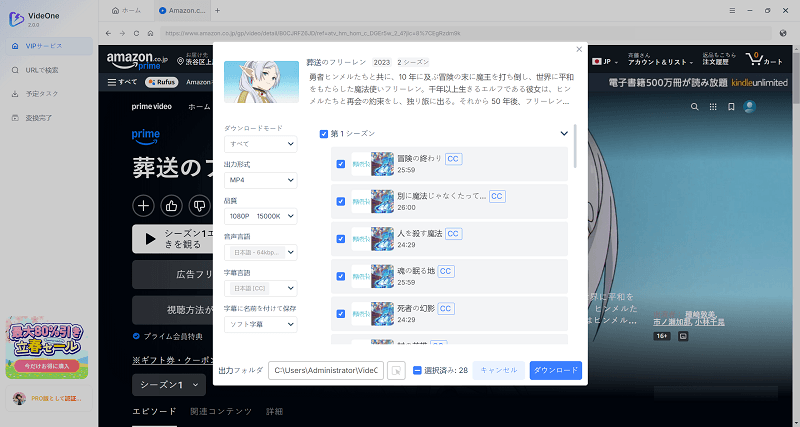Open the hamburger menu in title bar
This screenshot has width=800, height=427.
tap(732, 10)
